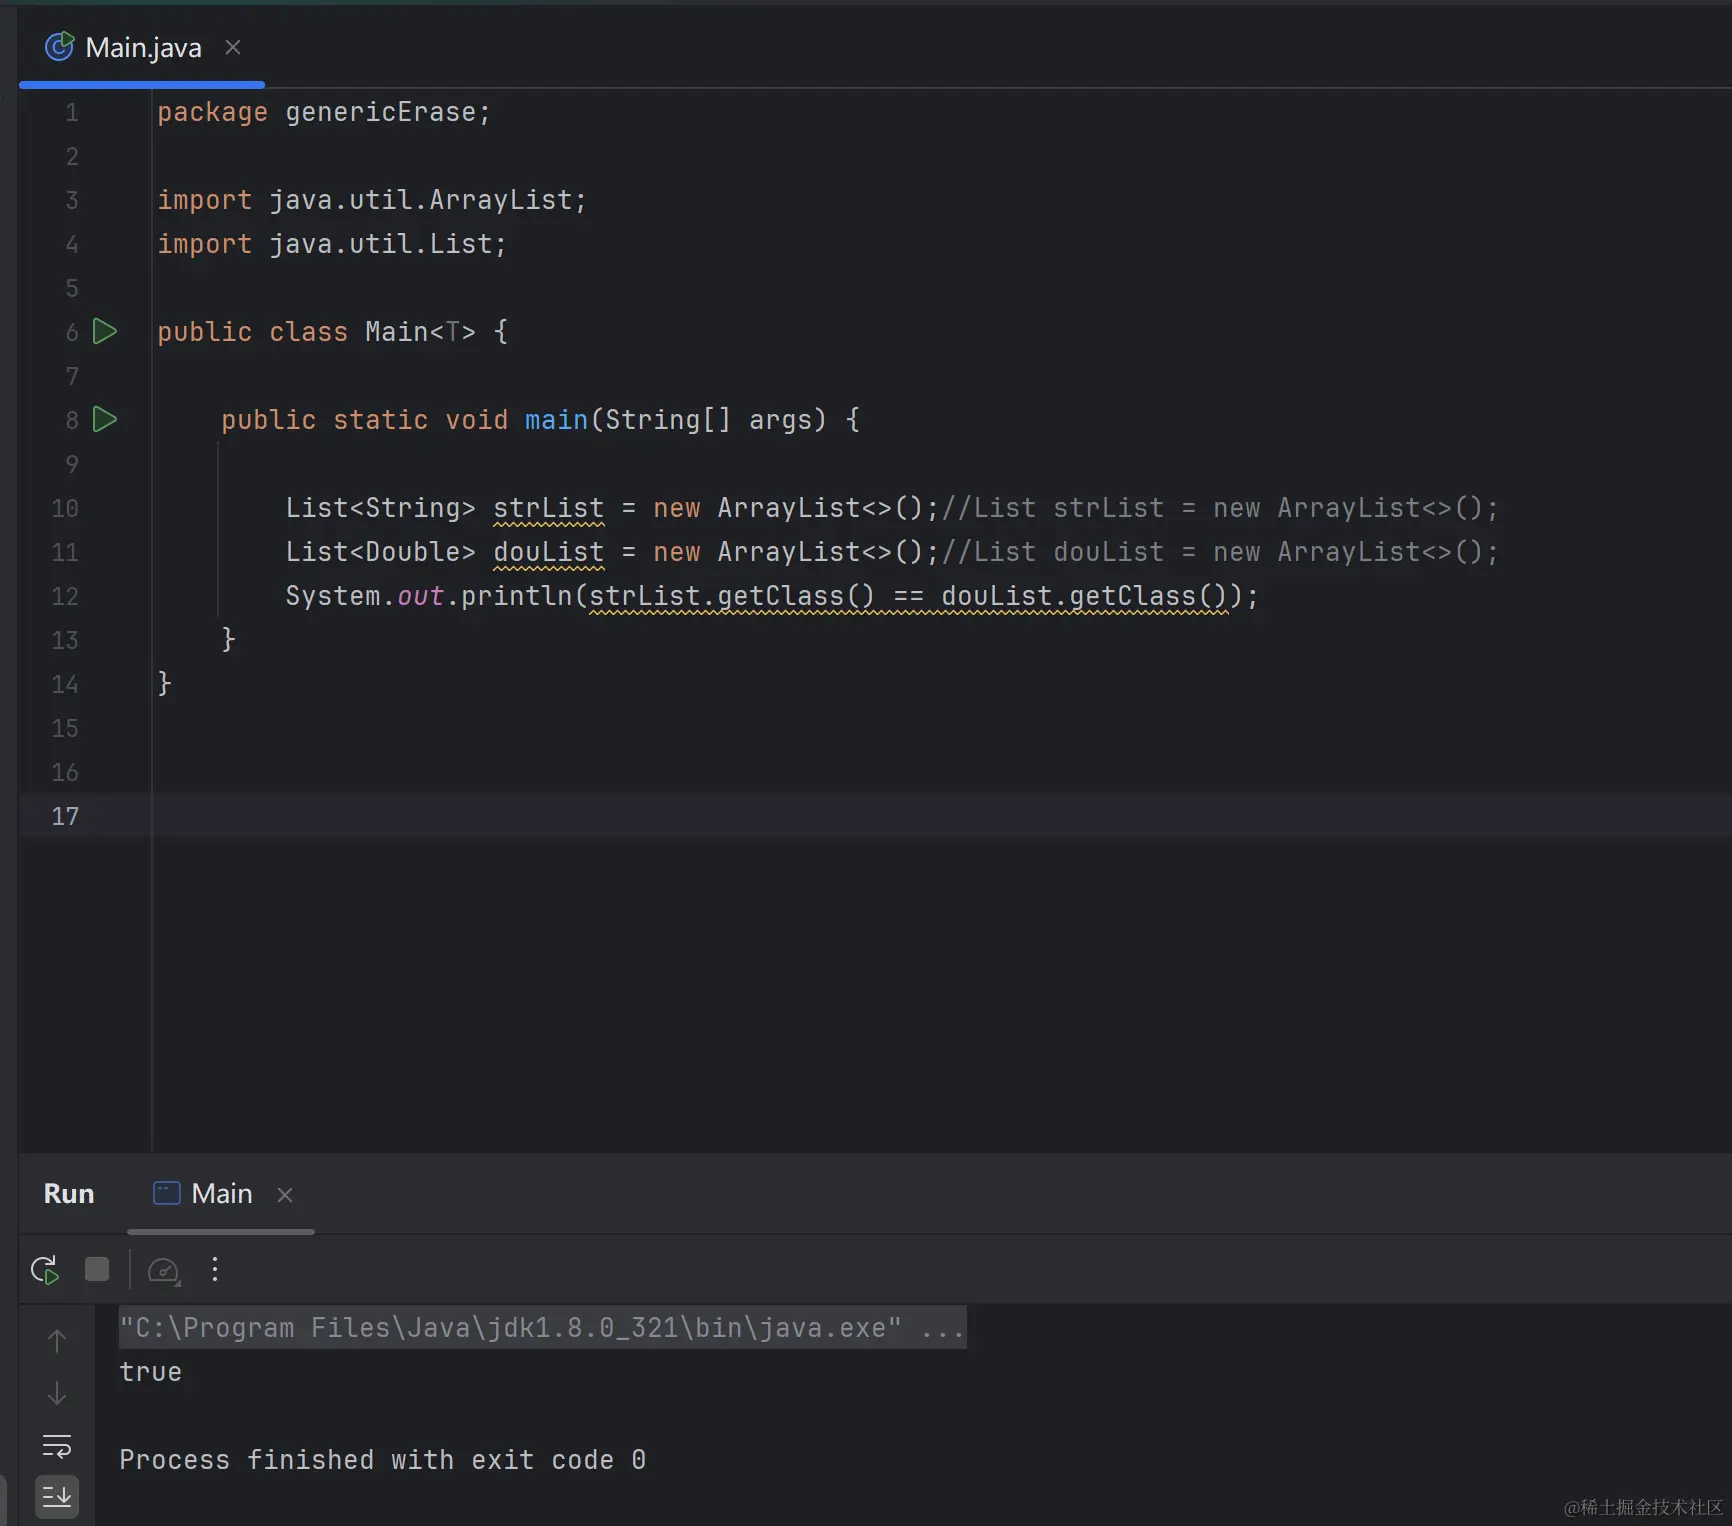Click line number 17 in the gutter

click(65, 816)
